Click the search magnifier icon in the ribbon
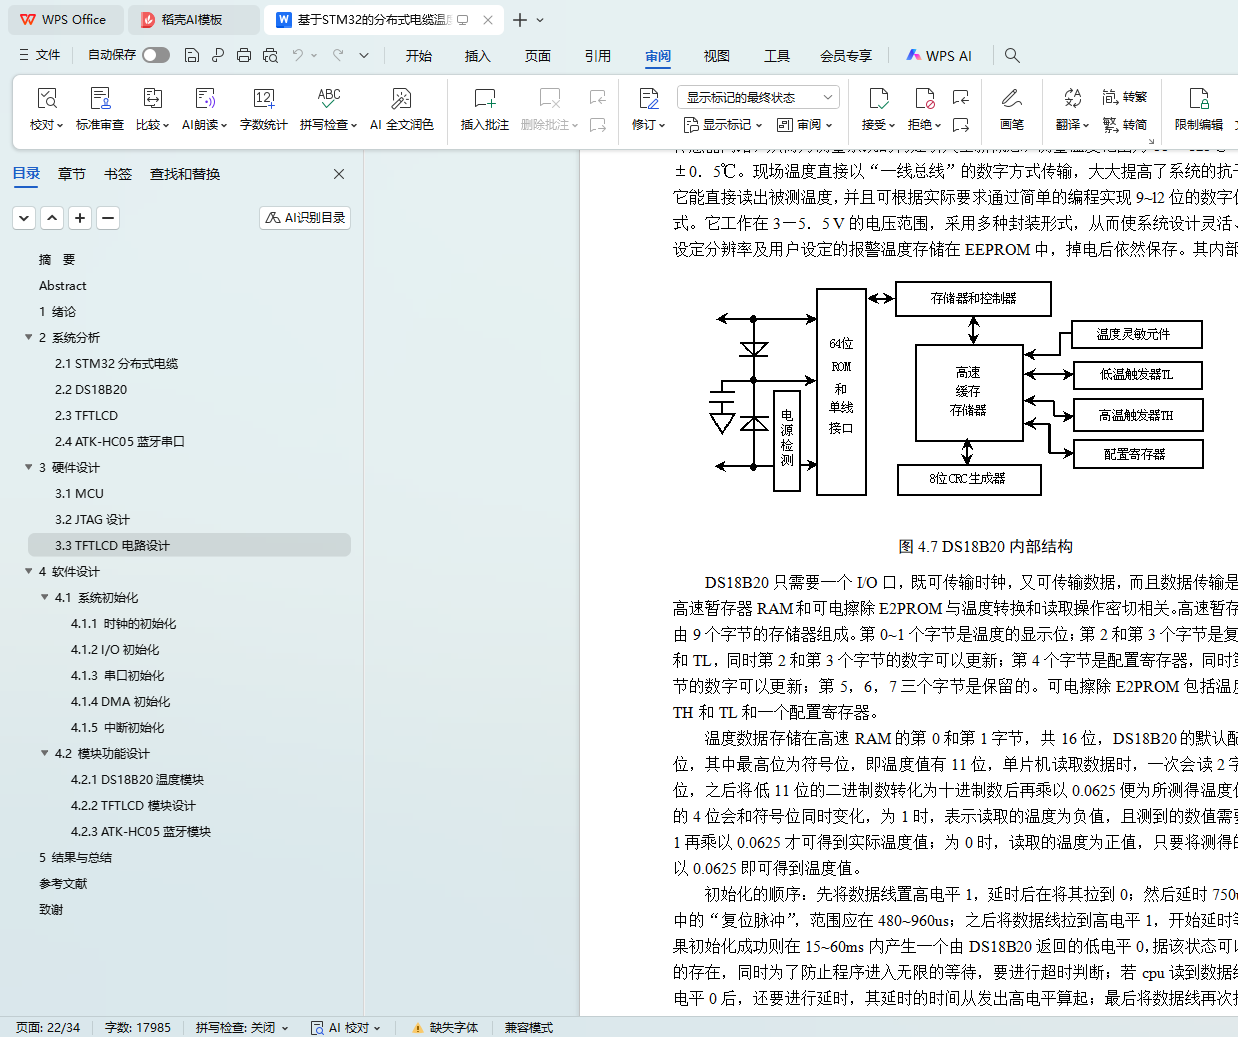Viewport: 1238px width, 1037px height. 1012,55
